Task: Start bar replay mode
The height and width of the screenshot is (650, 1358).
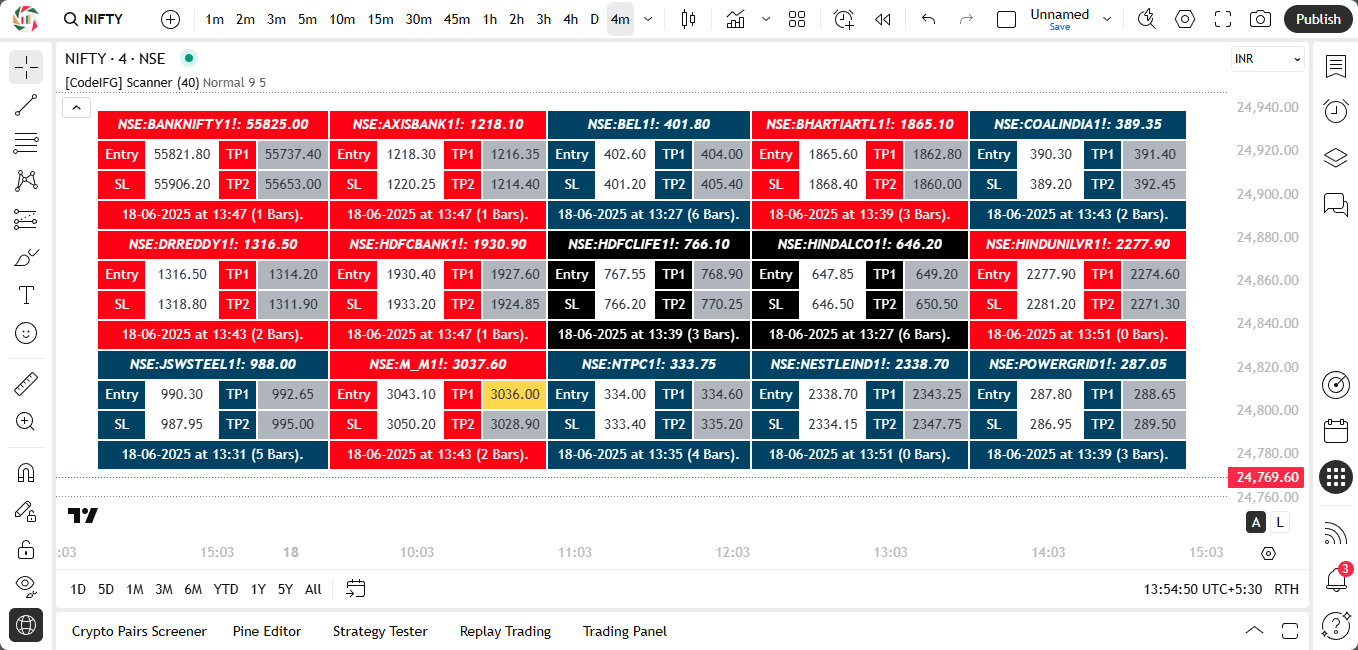Action: (x=883, y=19)
